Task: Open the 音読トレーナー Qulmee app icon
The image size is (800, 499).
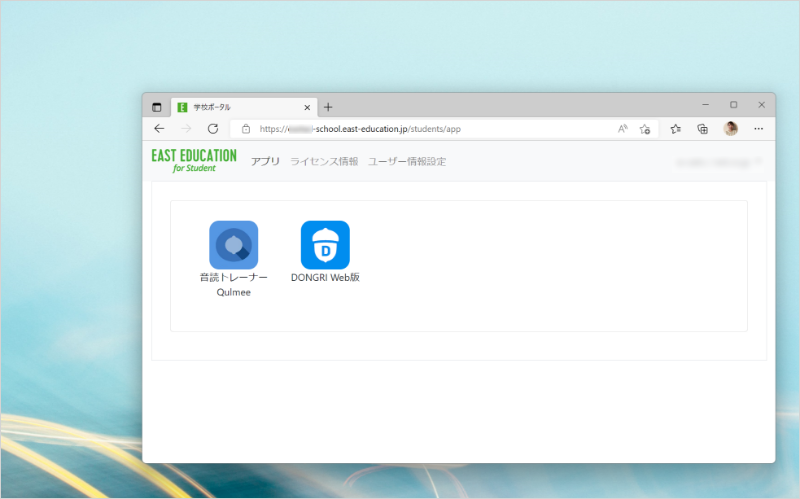Action: [234, 245]
